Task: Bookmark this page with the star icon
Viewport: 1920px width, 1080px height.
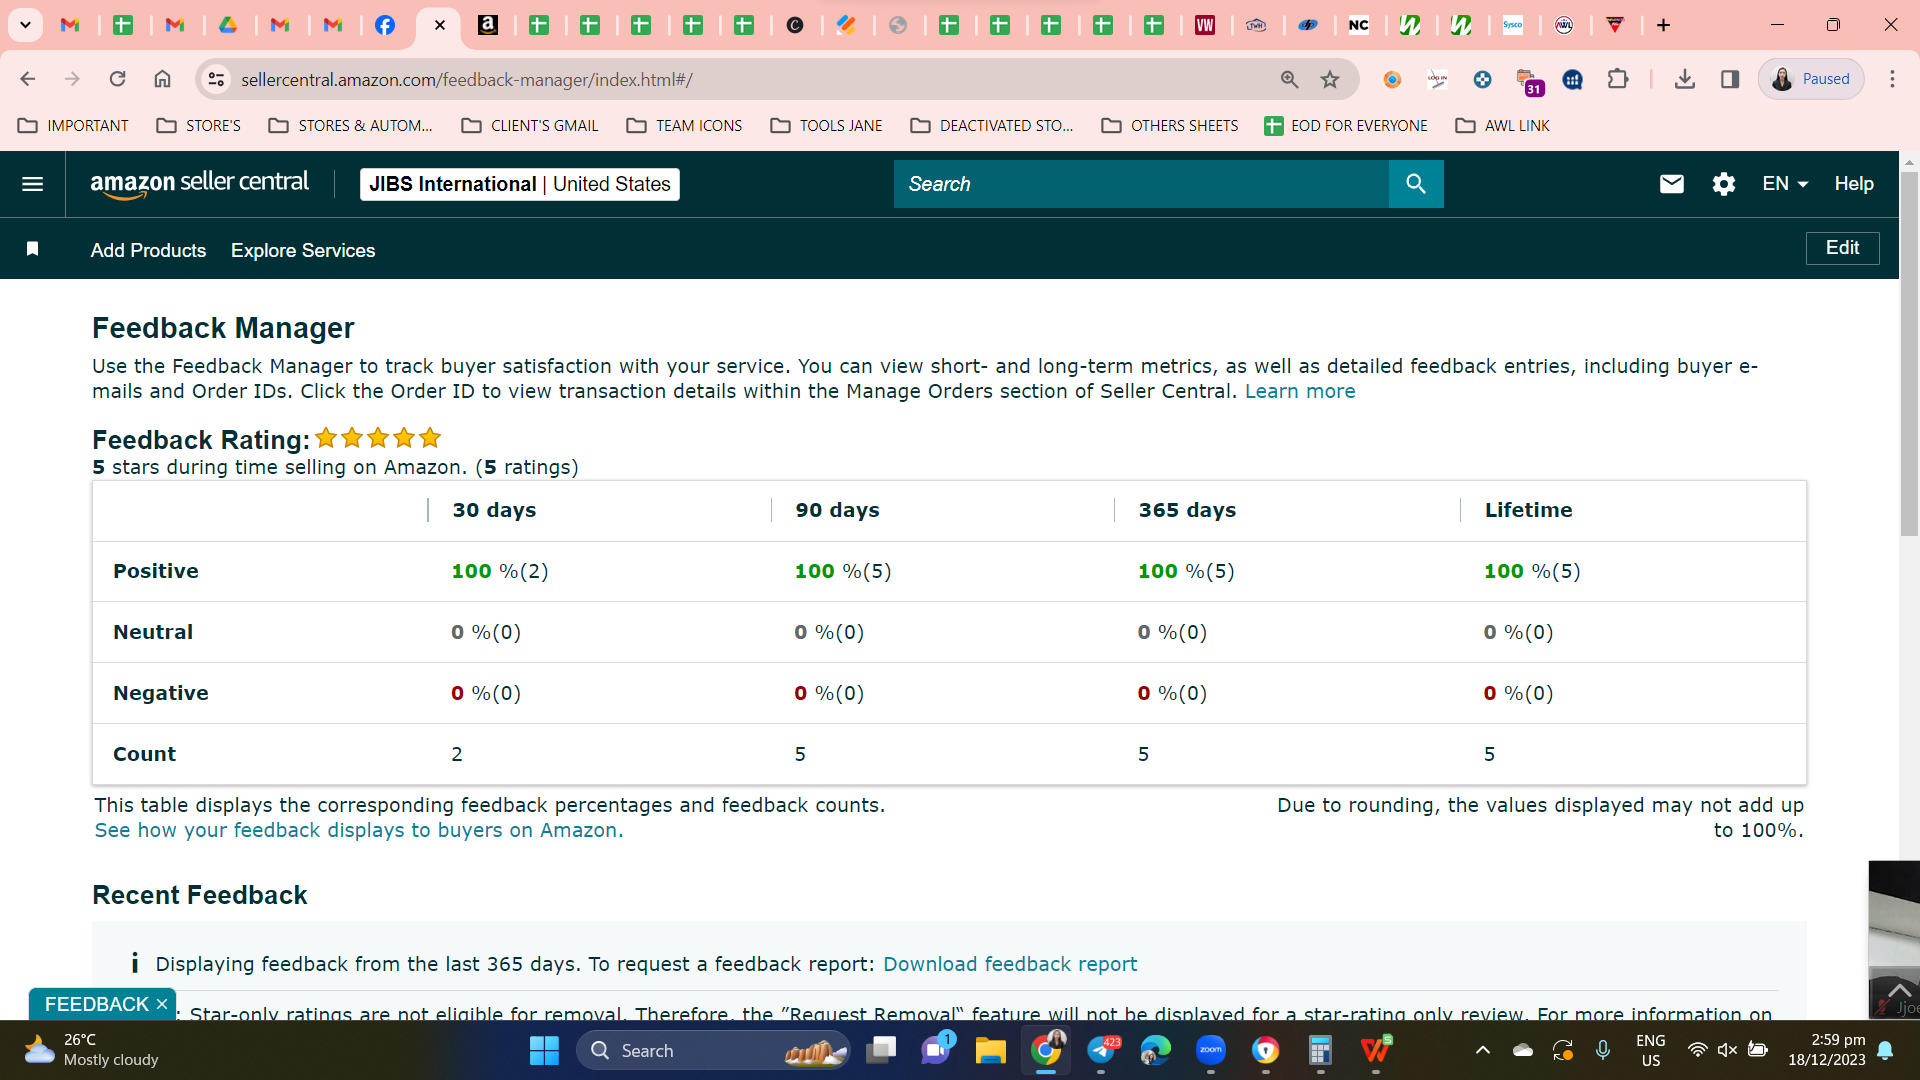Action: (x=1329, y=79)
